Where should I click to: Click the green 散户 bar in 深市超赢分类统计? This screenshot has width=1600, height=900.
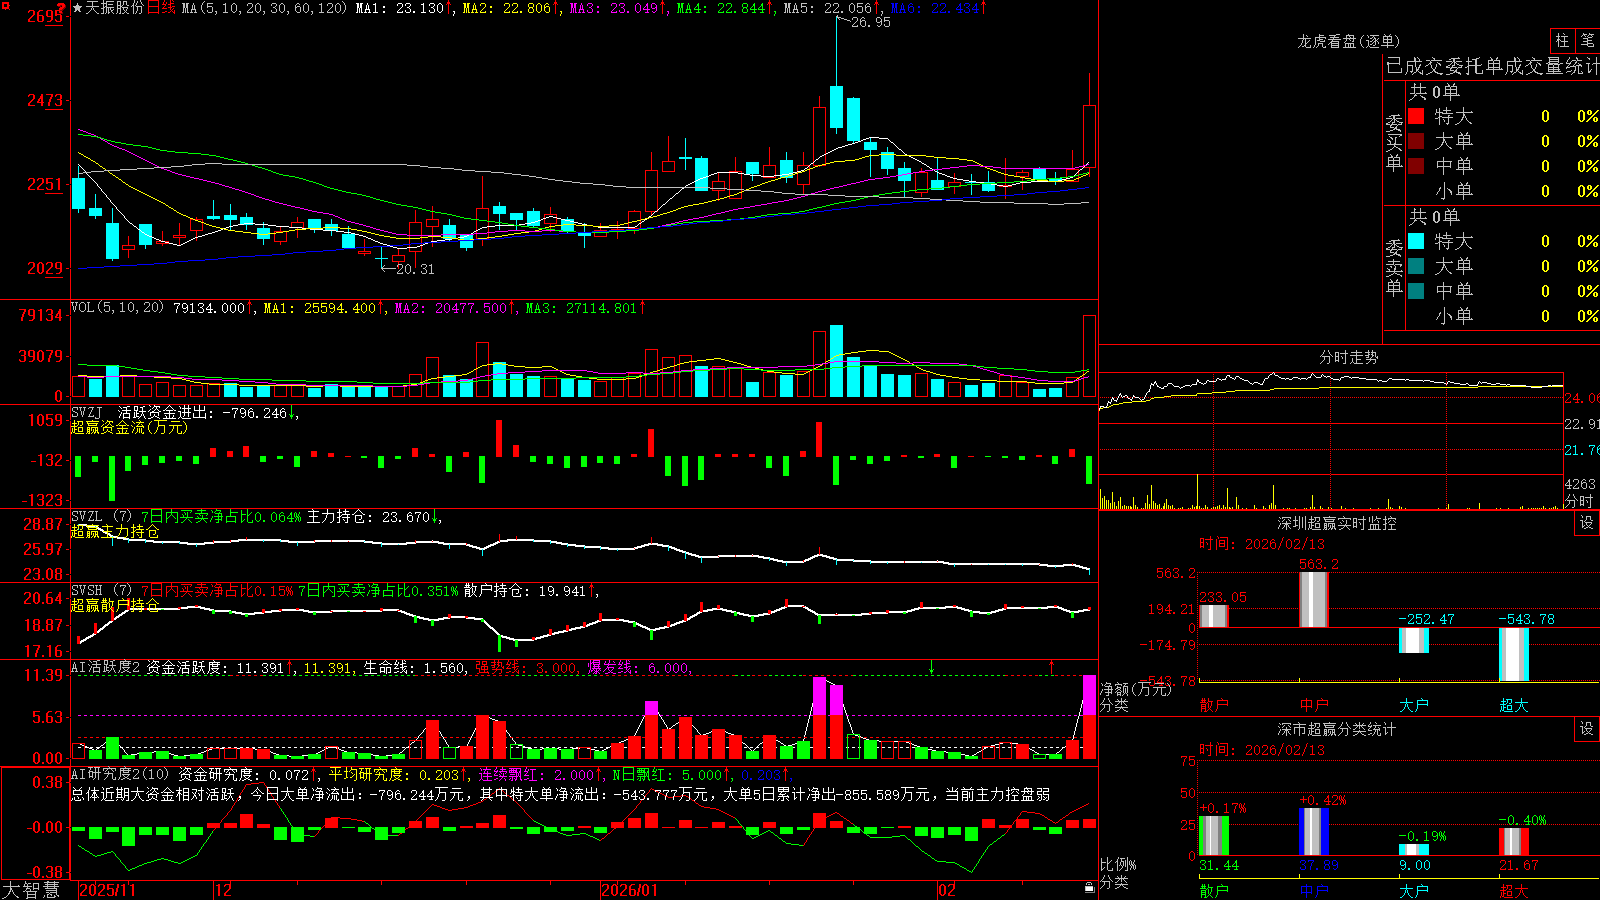pyautogui.click(x=1214, y=836)
